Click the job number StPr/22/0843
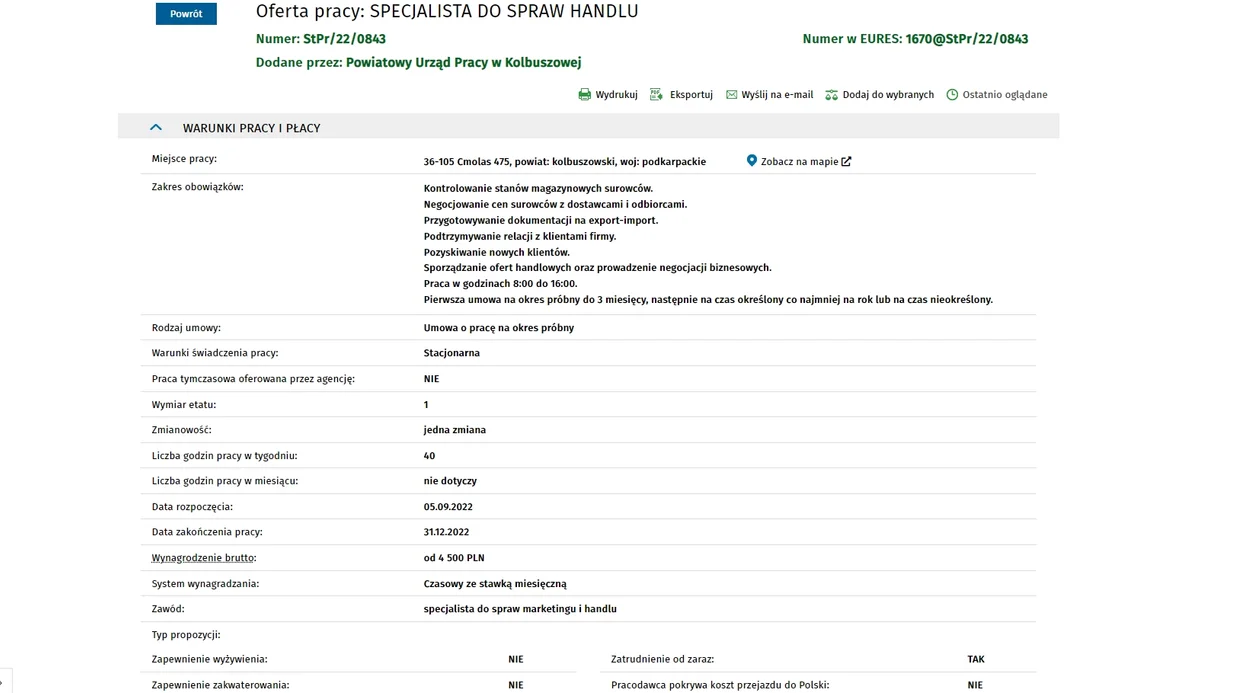This screenshot has height=693, width=1260. click(x=344, y=39)
